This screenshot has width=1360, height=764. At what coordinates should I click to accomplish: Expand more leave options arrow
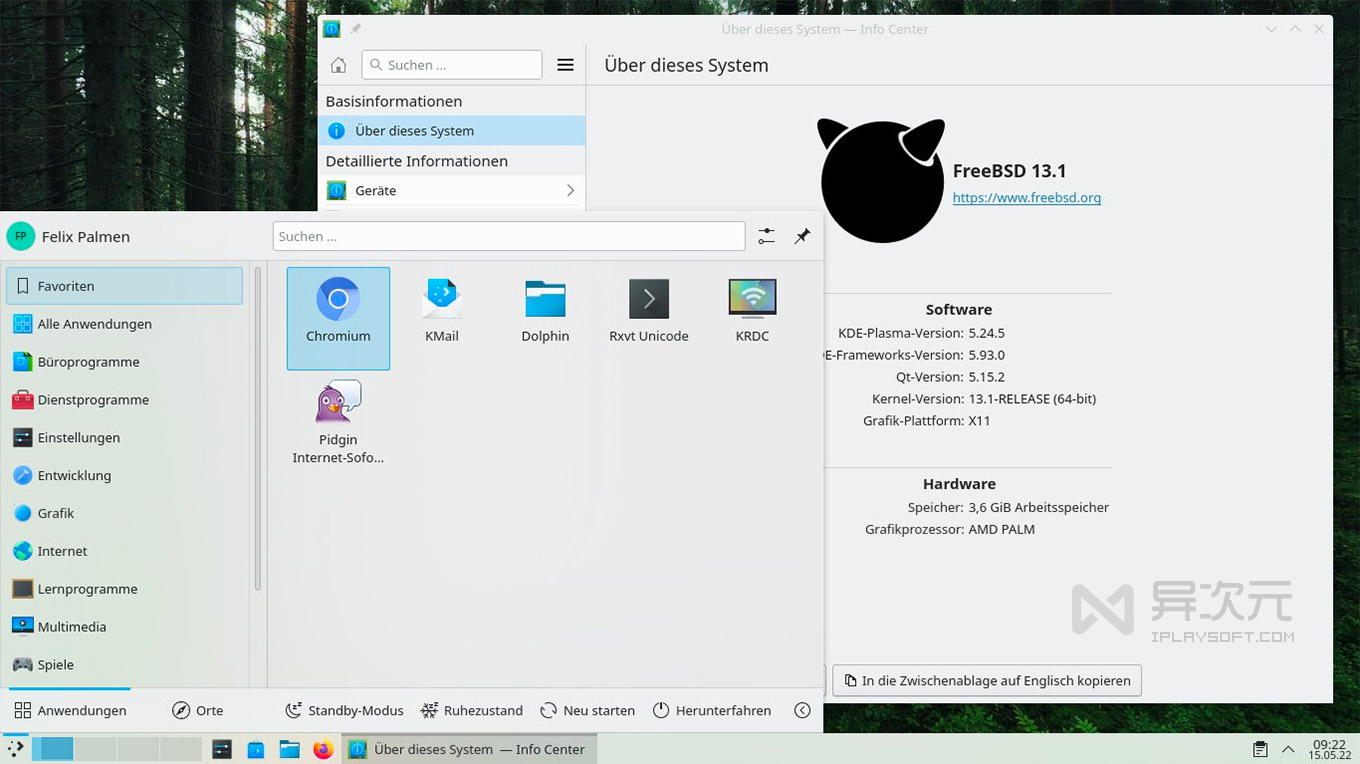coord(802,710)
